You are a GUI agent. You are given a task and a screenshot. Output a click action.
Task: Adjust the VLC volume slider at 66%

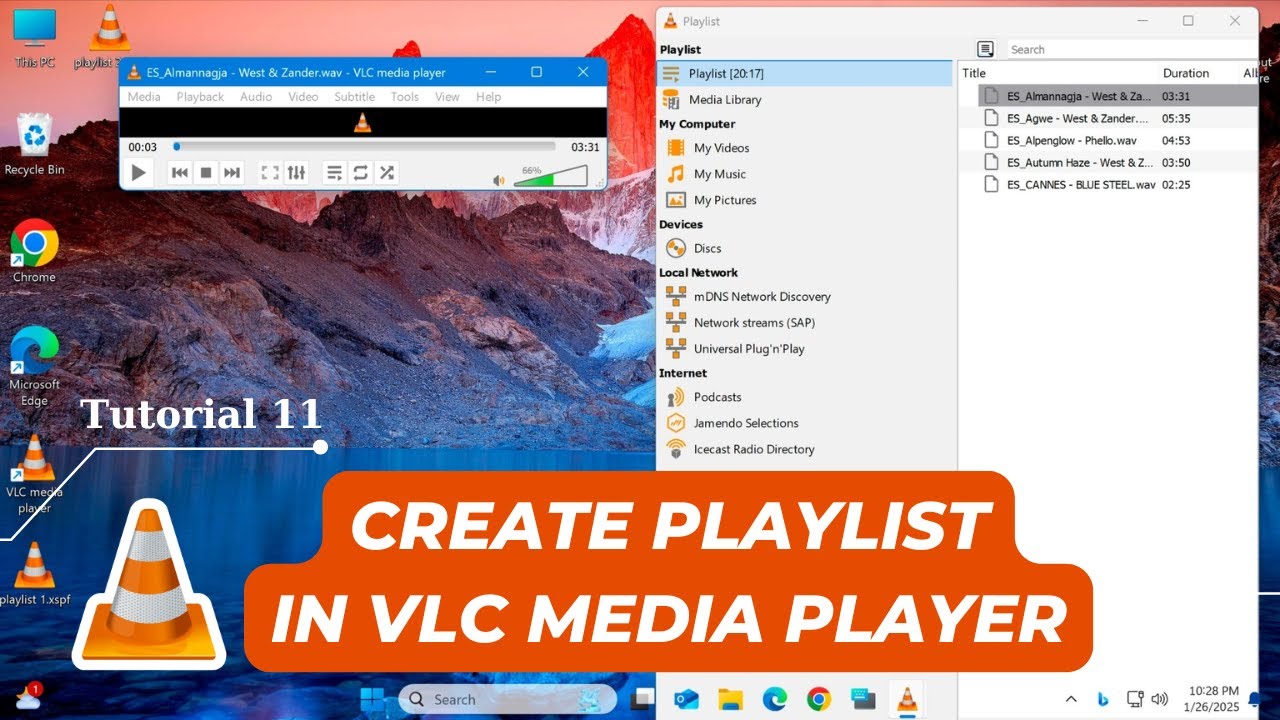[551, 177]
